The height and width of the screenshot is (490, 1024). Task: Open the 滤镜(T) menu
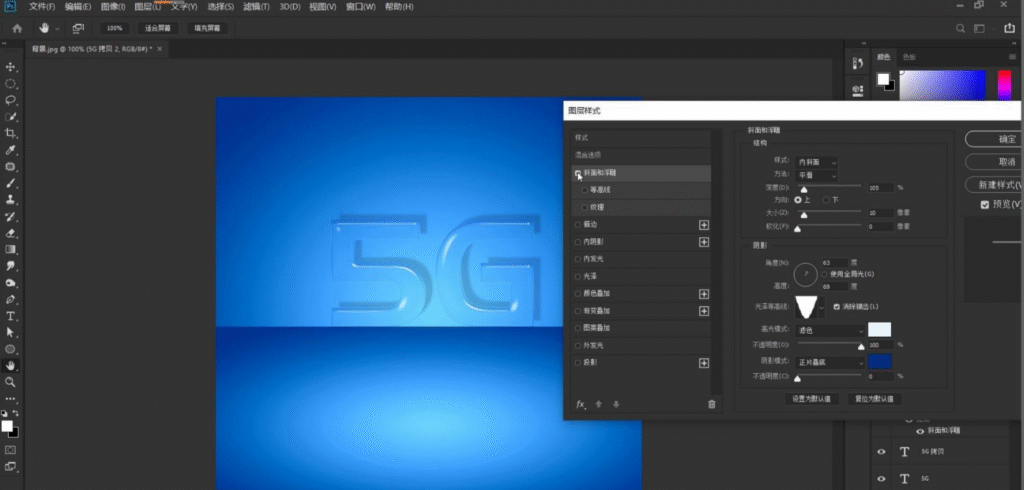click(256, 7)
